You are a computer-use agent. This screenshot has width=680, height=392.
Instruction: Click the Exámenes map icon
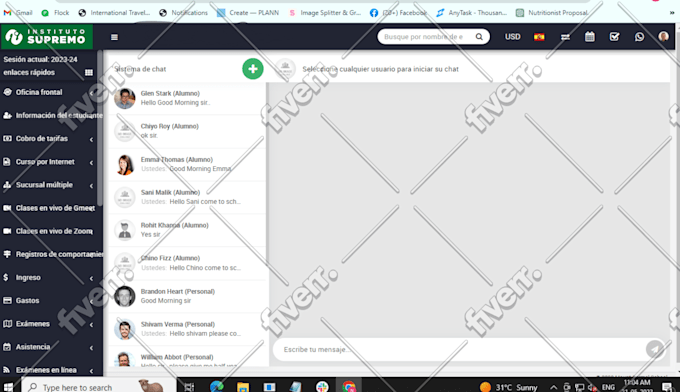[x=7, y=323]
